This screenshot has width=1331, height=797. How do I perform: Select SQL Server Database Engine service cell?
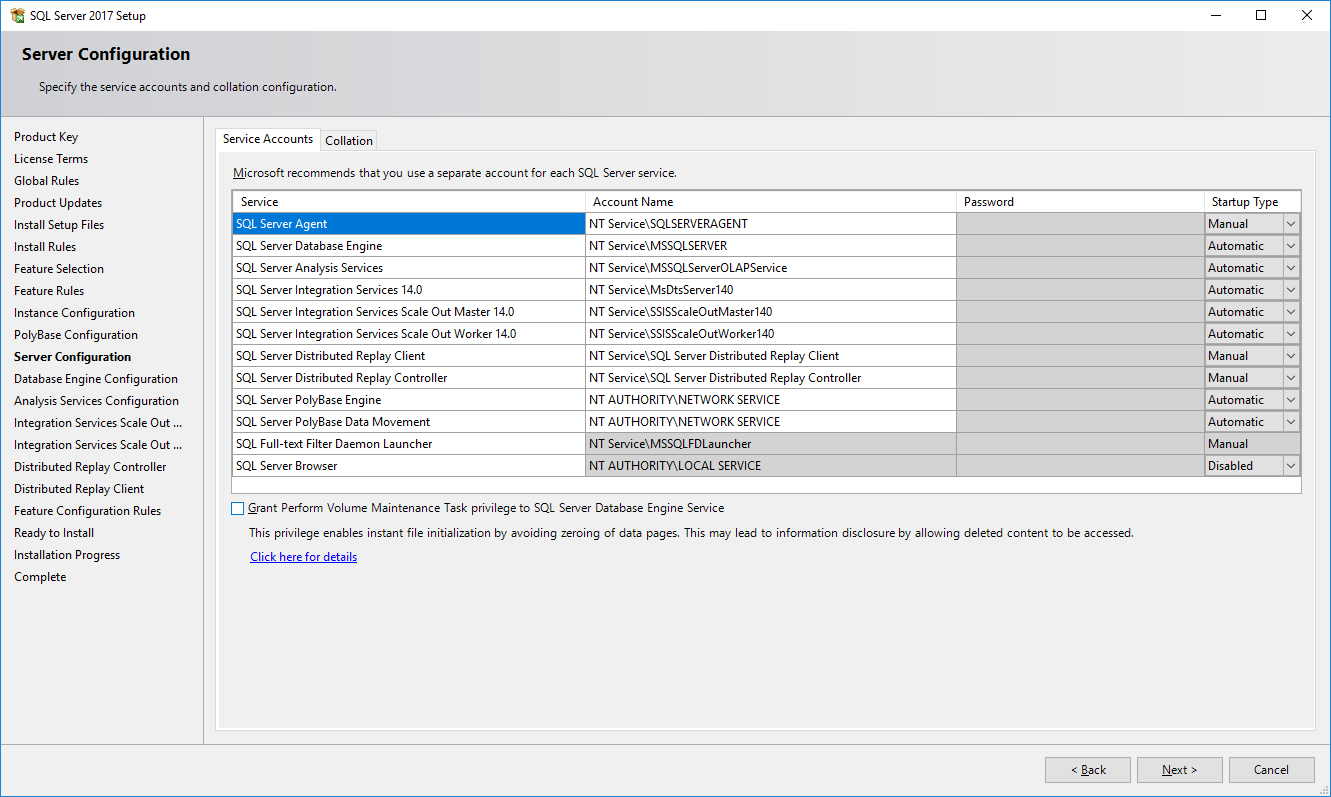coord(409,246)
